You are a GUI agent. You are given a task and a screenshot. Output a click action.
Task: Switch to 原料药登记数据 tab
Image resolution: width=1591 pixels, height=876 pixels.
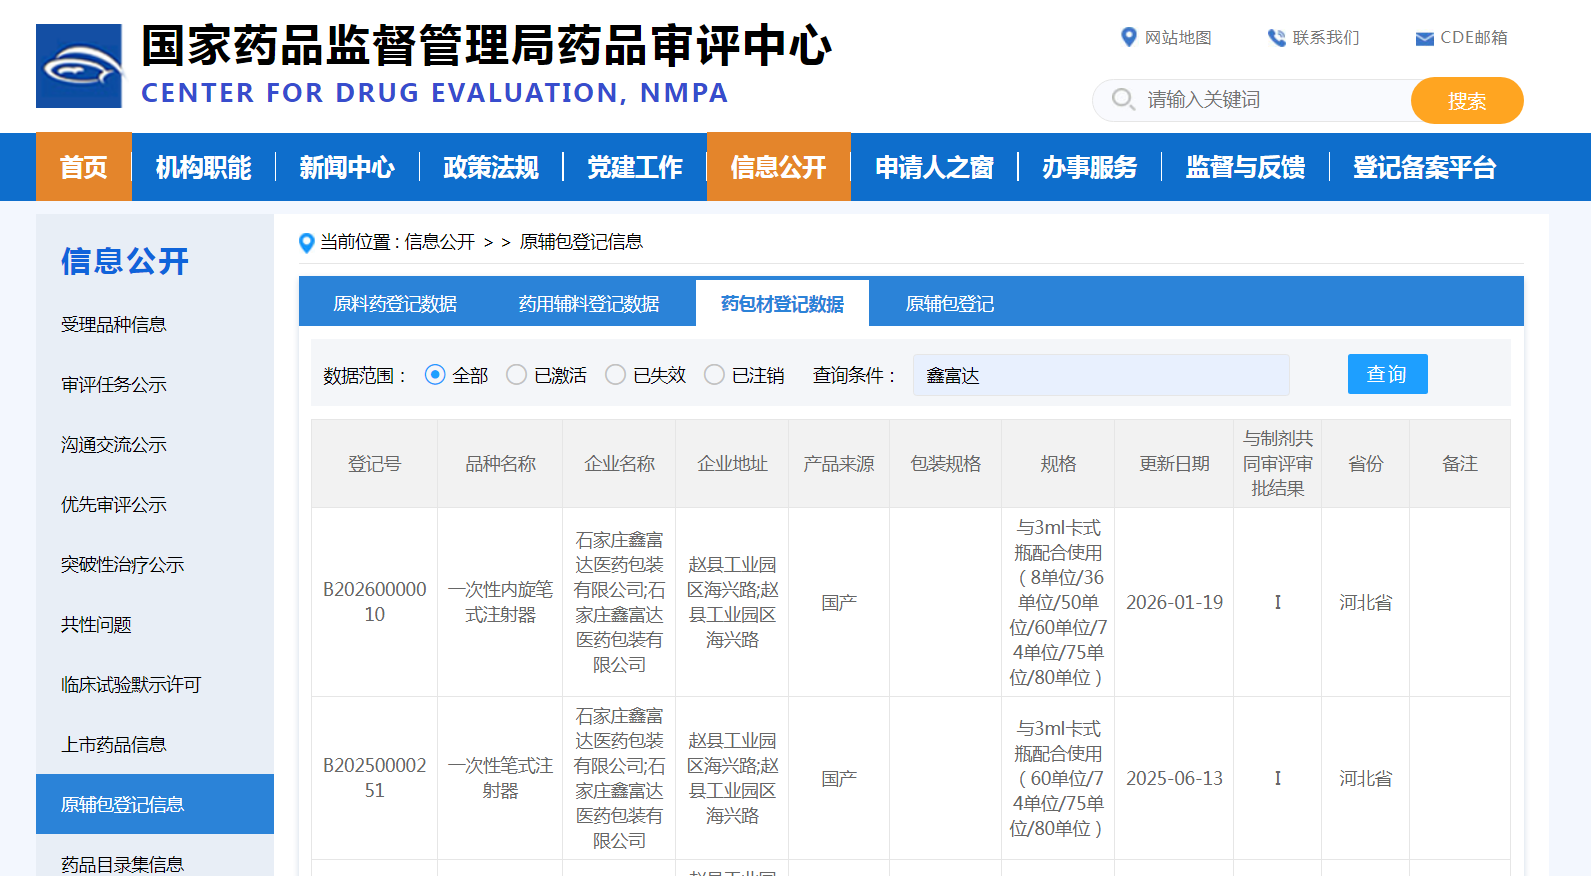pyautogui.click(x=395, y=303)
